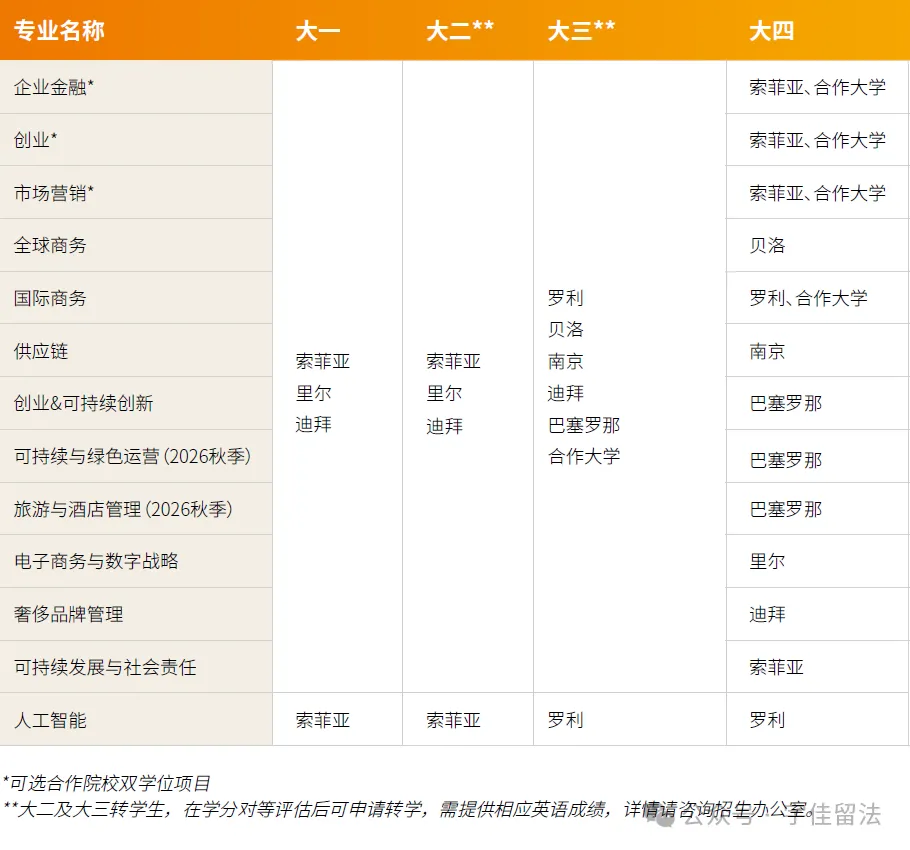
Task: Click the **大二及大三转学生 transfer footnote
Action: tap(408, 809)
